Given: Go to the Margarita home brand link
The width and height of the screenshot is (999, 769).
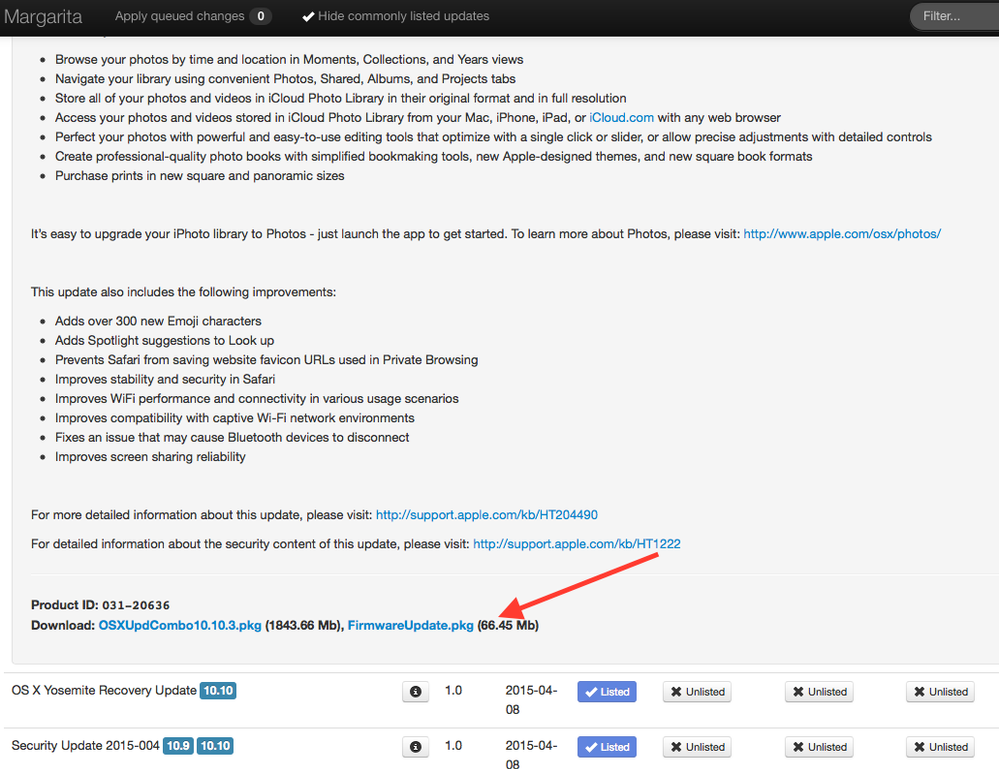Looking at the screenshot, I should coord(43,17).
